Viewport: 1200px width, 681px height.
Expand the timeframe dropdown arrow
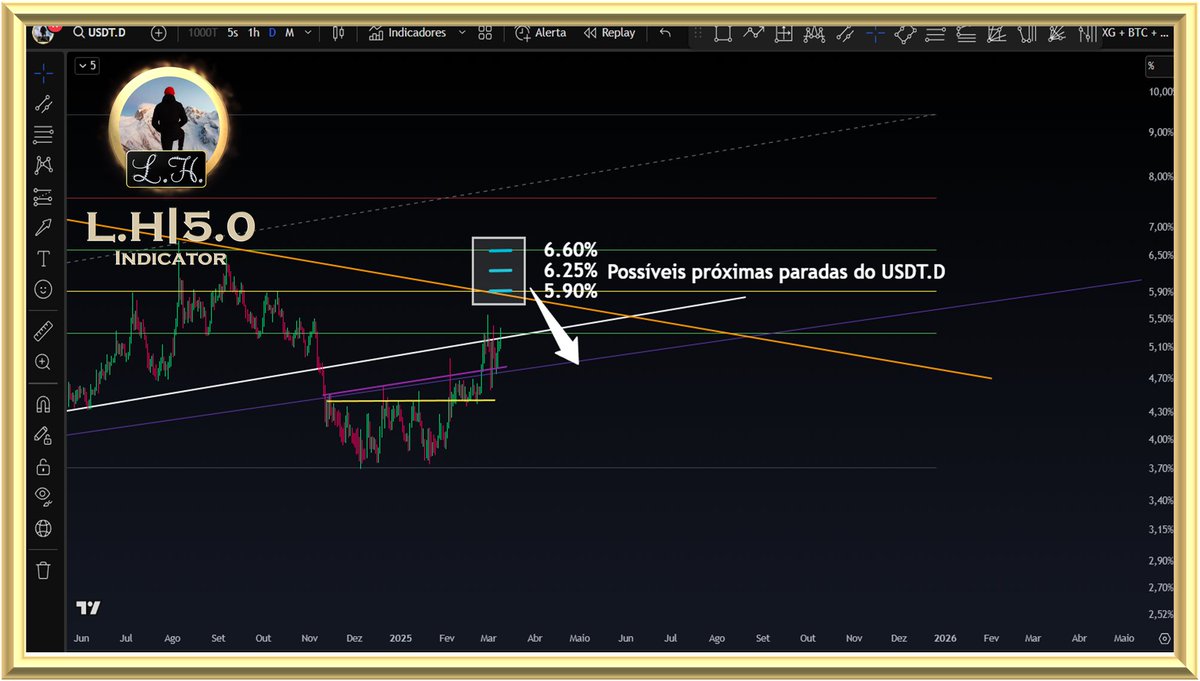pos(308,33)
